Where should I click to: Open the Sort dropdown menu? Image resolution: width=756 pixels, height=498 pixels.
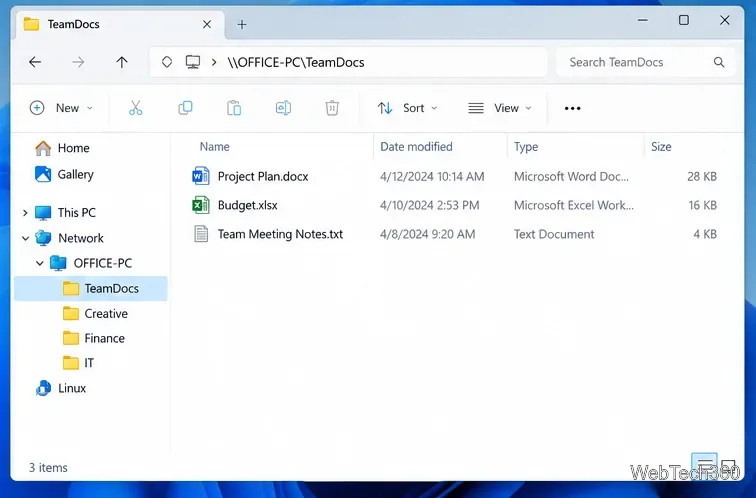tap(407, 108)
